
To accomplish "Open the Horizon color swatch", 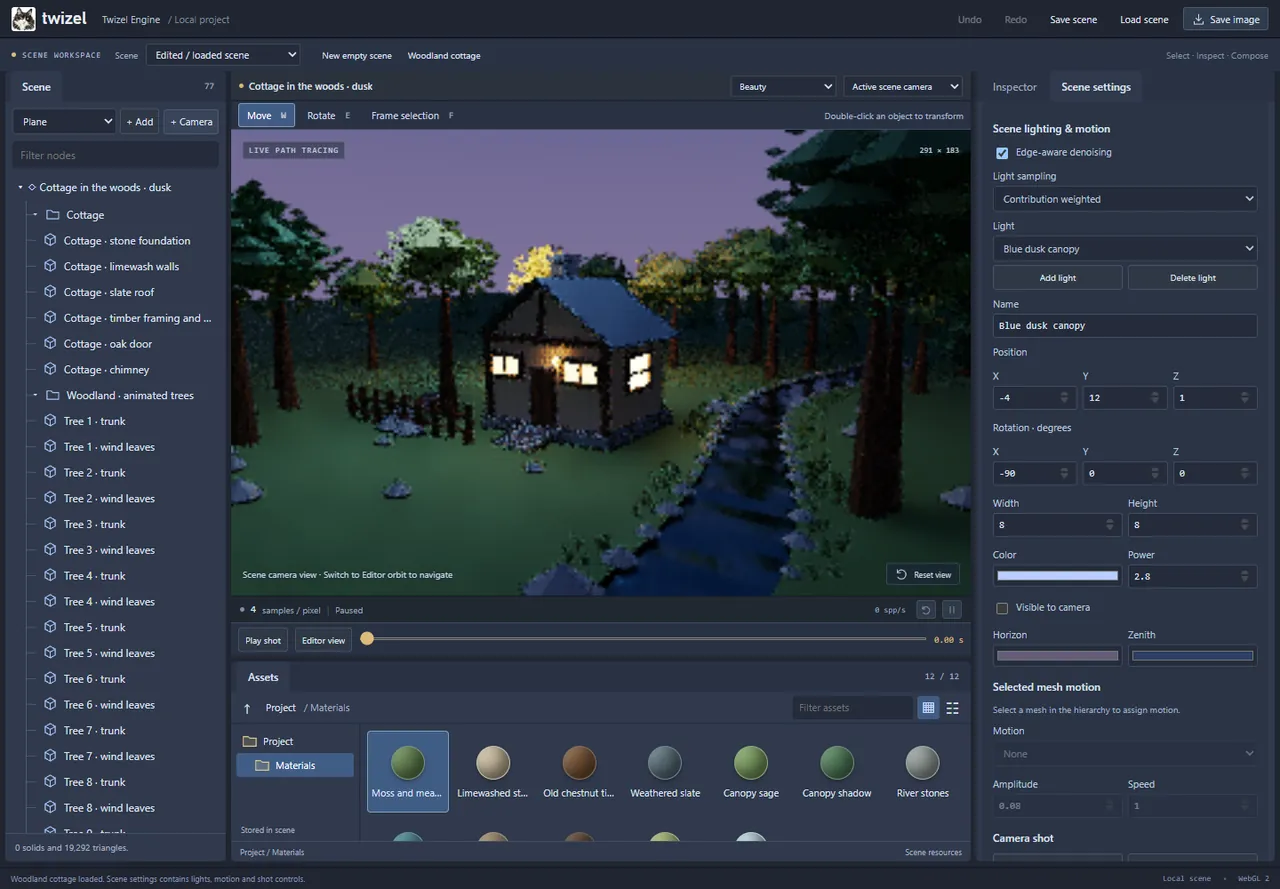I will click(x=1058, y=656).
